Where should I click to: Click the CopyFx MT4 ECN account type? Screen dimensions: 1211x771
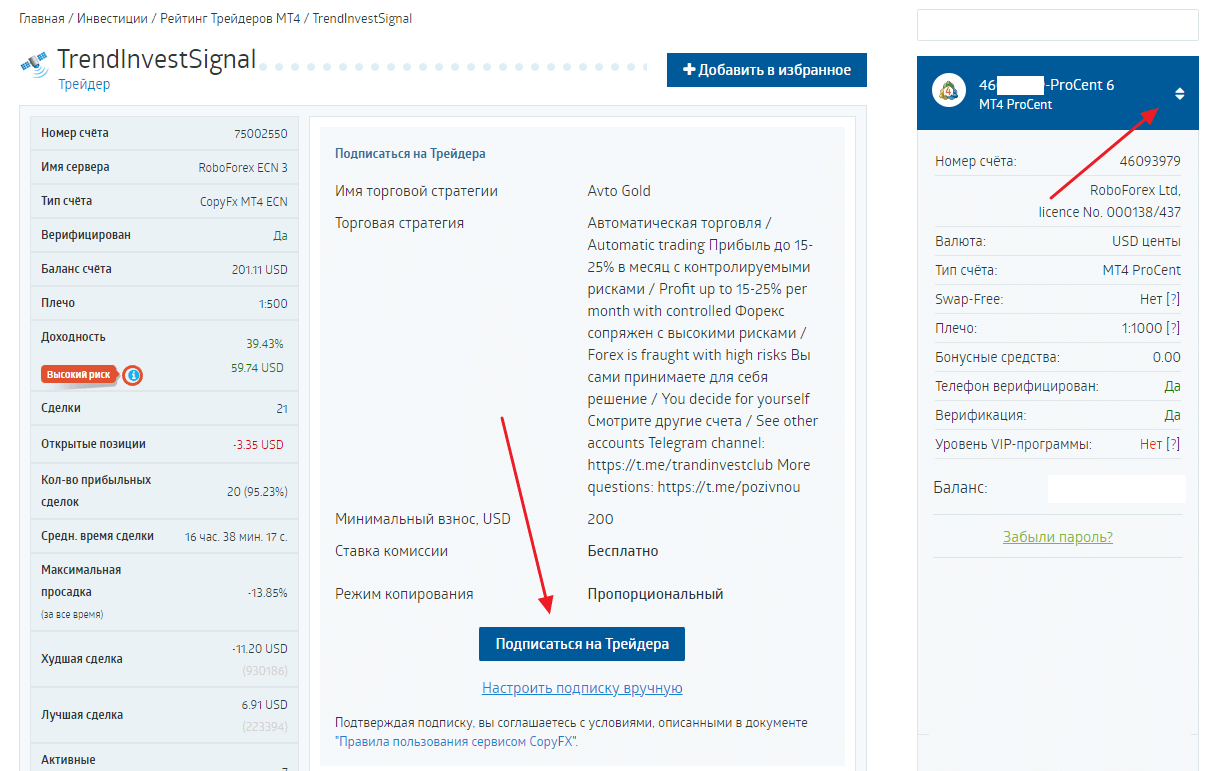pos(244,202)
